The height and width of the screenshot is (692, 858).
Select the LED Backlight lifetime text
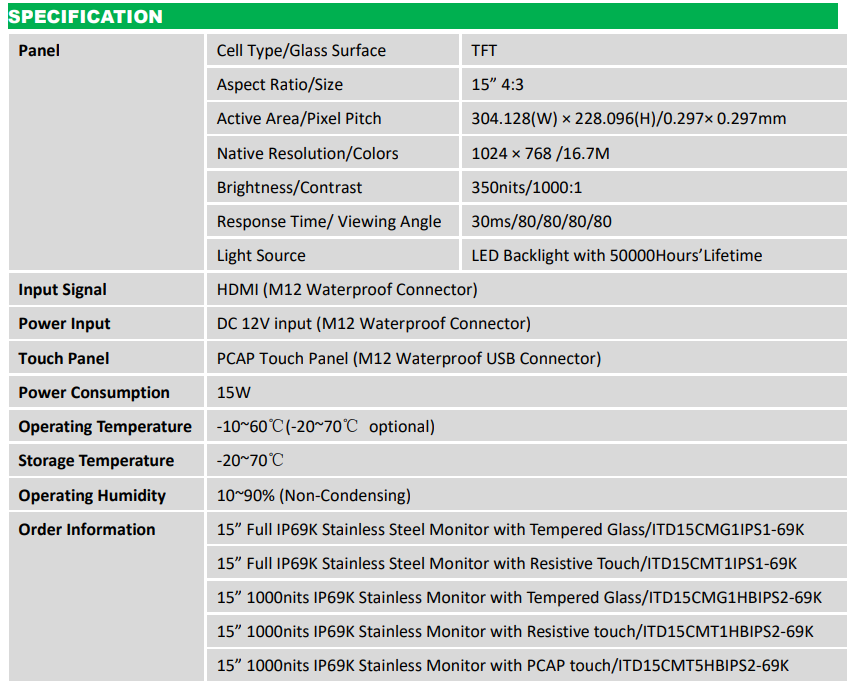point(616,256)
